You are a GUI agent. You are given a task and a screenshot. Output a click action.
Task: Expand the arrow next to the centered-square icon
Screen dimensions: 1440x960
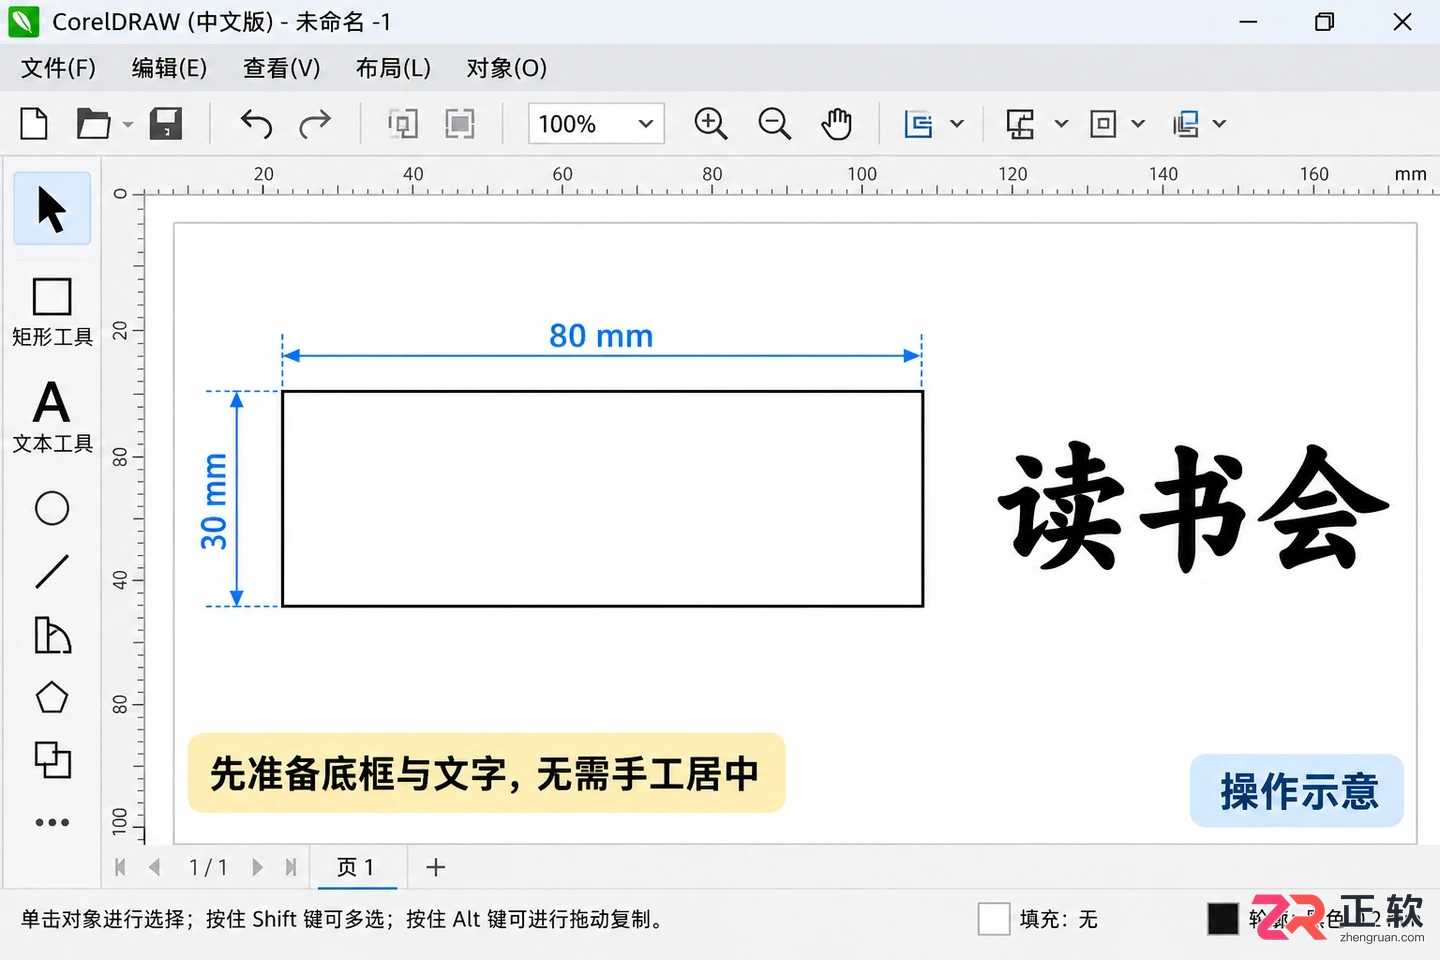1138,124
